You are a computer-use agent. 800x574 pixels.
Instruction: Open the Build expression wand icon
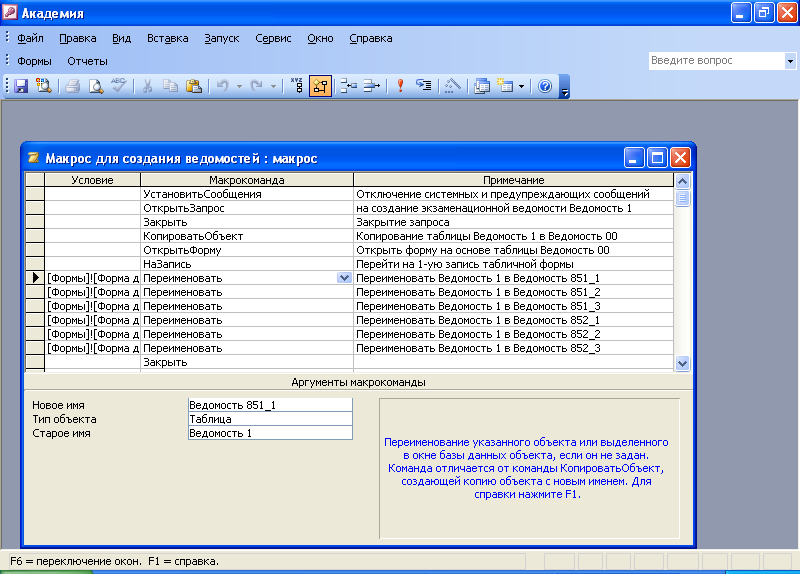point(452,86)
